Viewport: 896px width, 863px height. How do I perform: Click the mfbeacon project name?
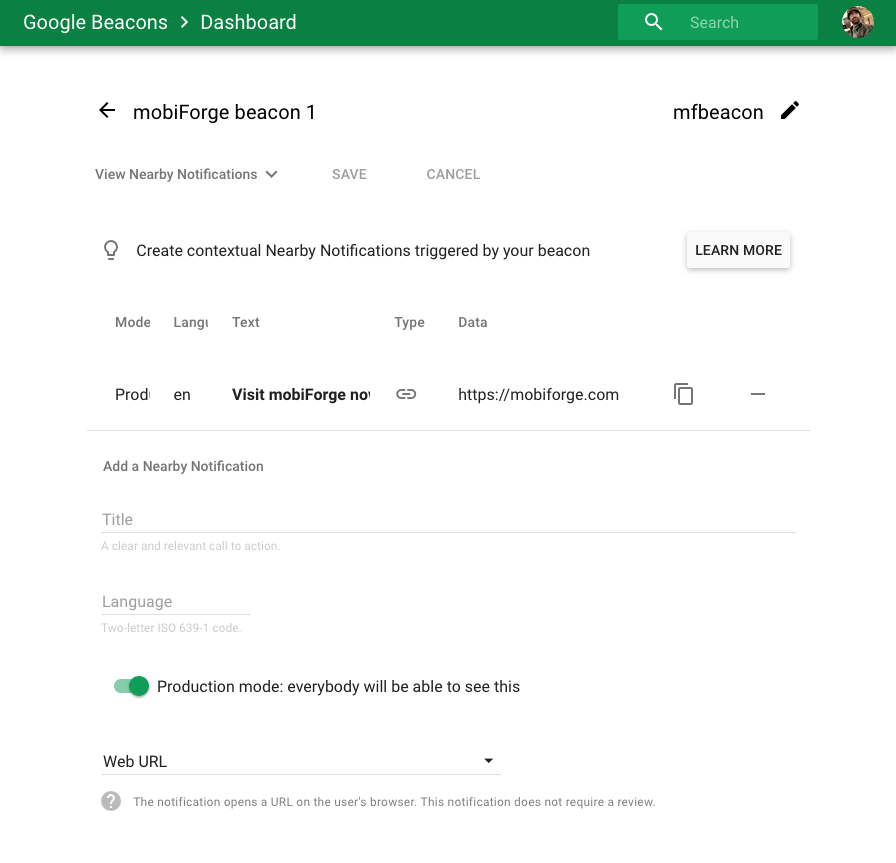(718, 112)
